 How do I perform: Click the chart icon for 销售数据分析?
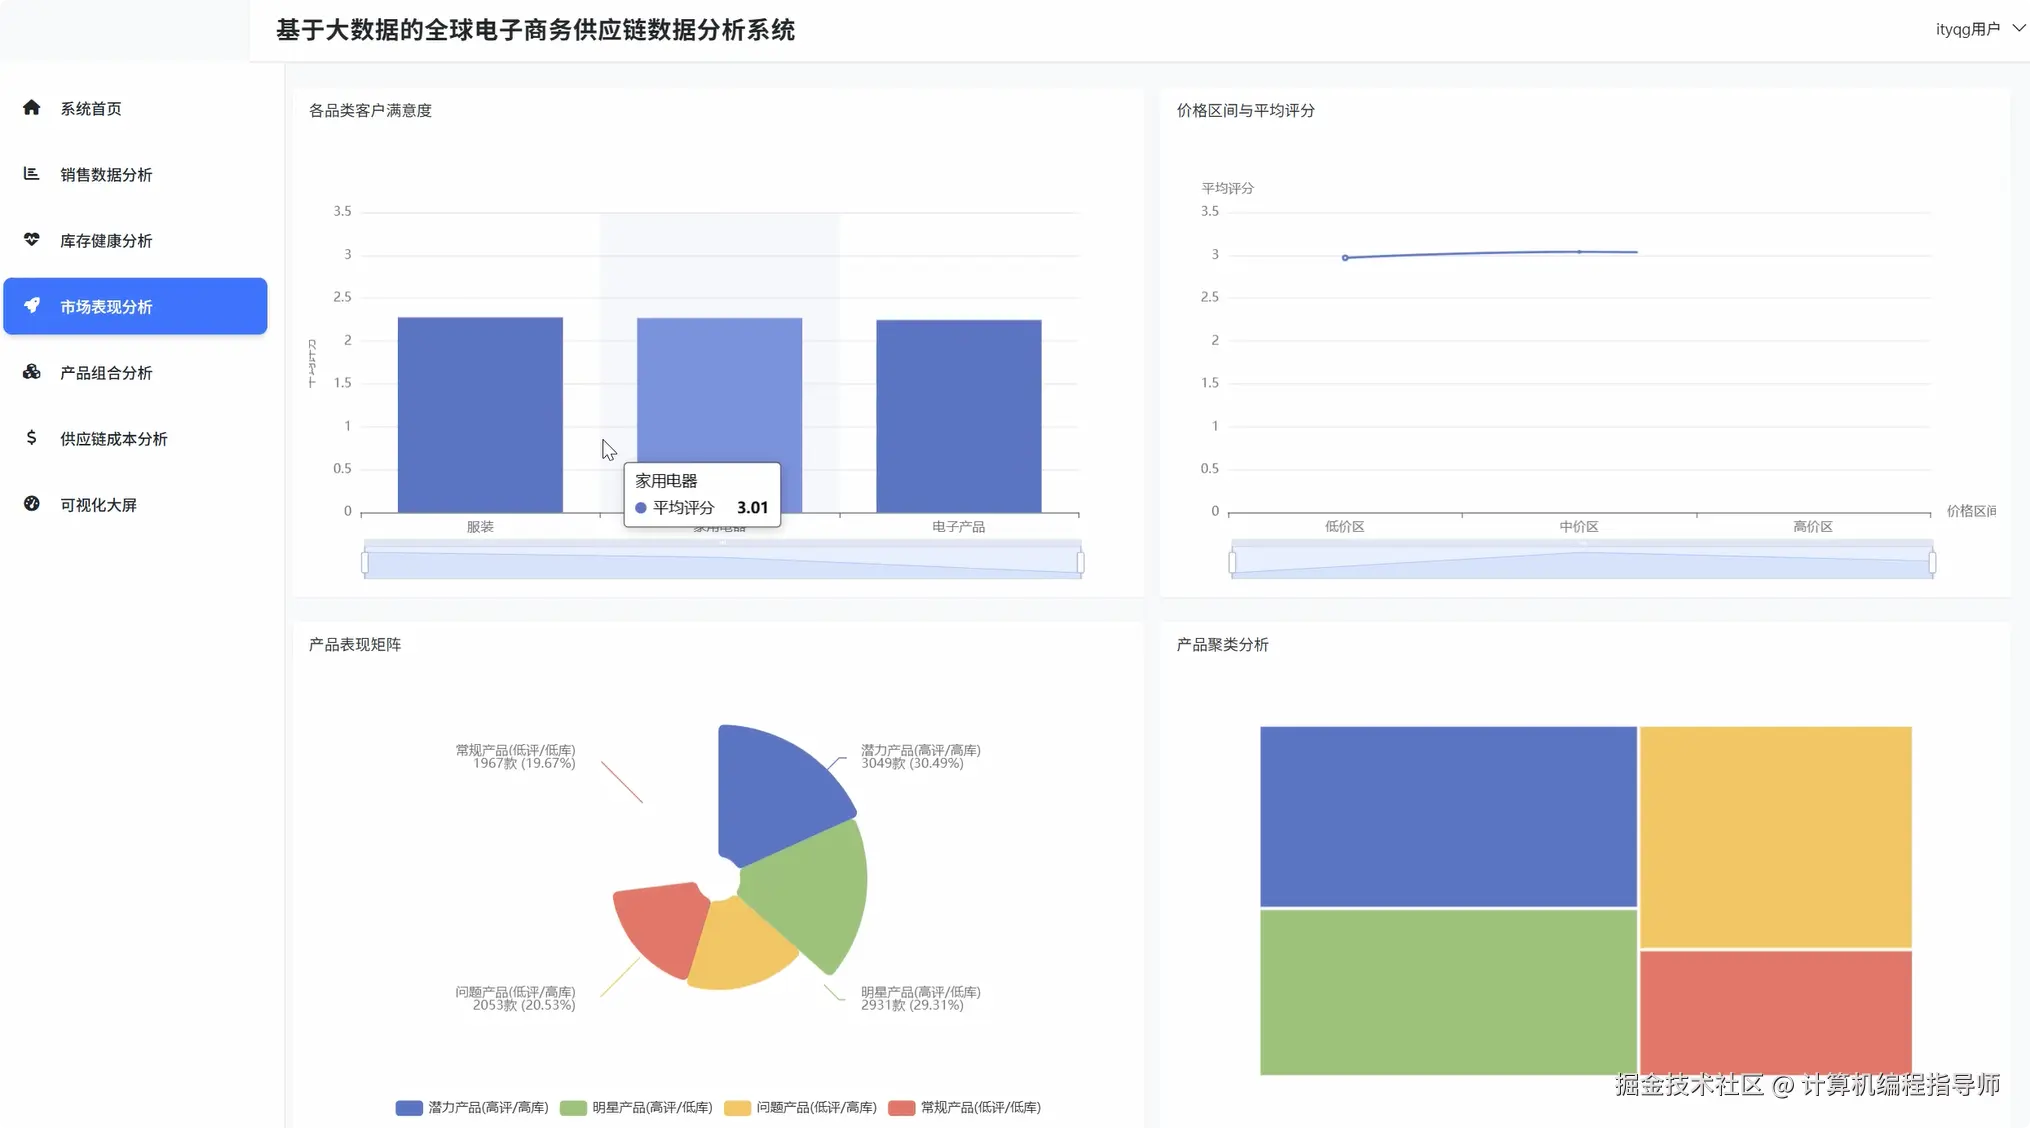pos(32,174)
